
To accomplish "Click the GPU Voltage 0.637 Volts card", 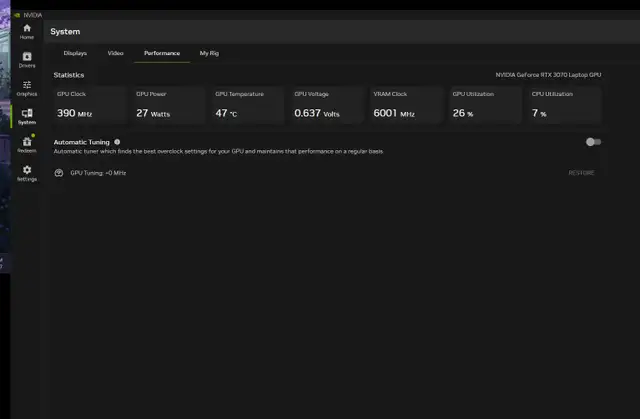I will (x=327, y=105).
